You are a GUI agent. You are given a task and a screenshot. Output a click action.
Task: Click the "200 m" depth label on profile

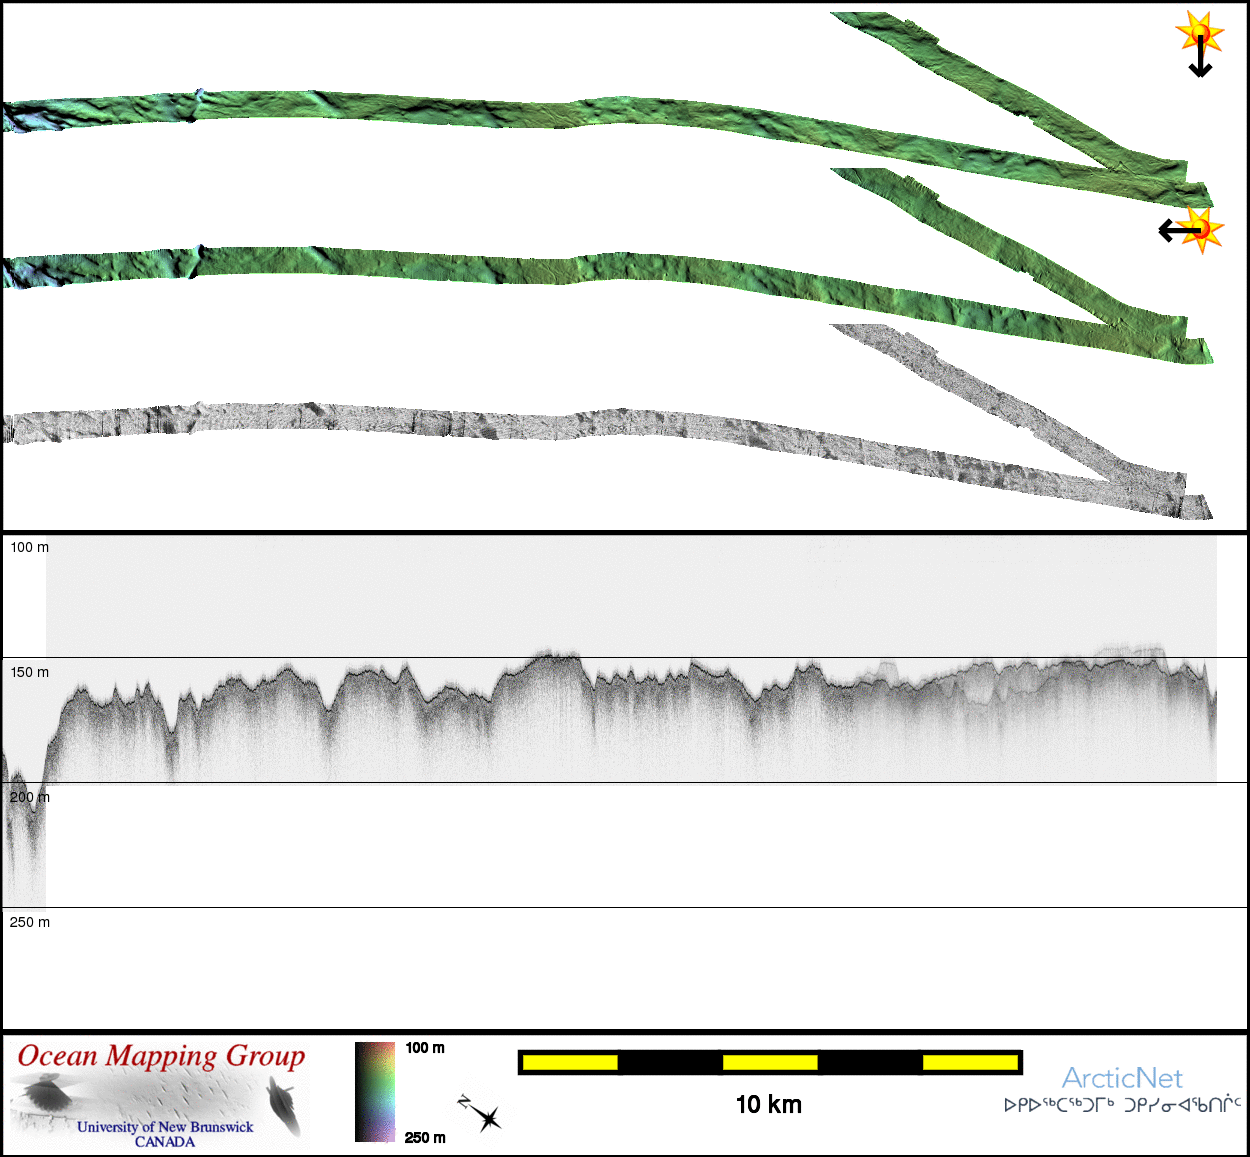point(29,798)
